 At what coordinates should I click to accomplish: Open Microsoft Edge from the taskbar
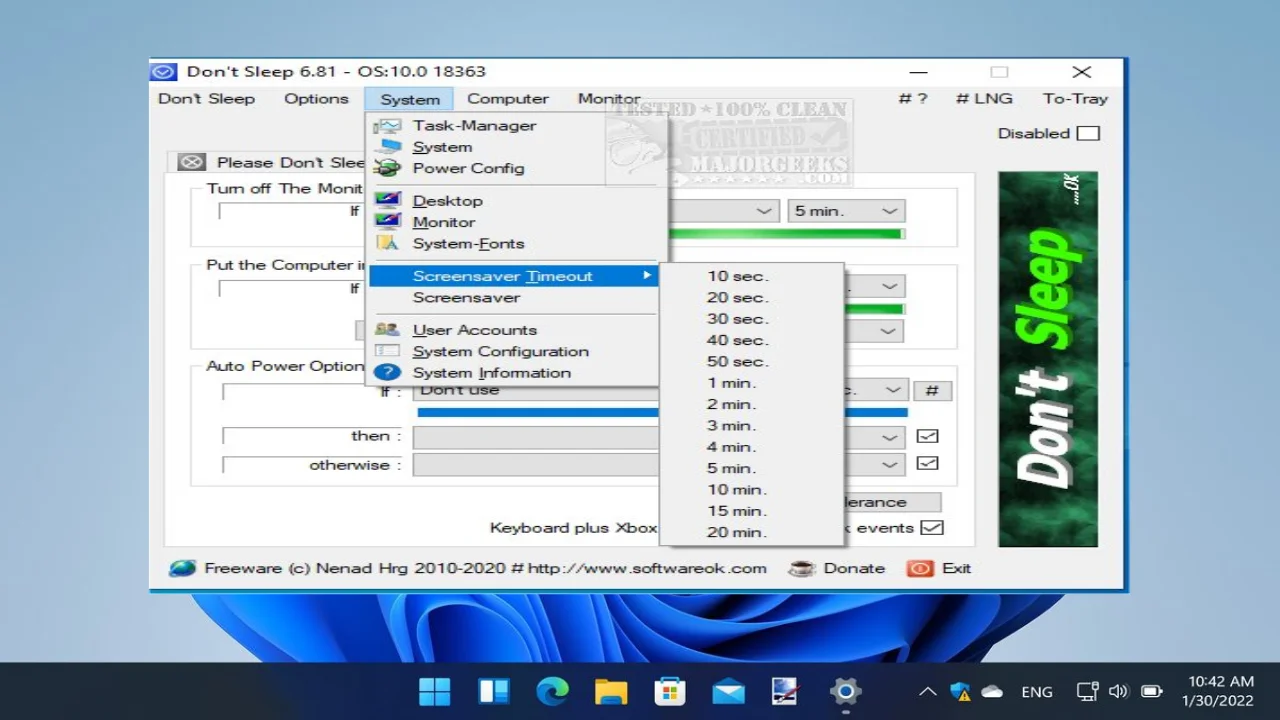click(x=552, y=691)
